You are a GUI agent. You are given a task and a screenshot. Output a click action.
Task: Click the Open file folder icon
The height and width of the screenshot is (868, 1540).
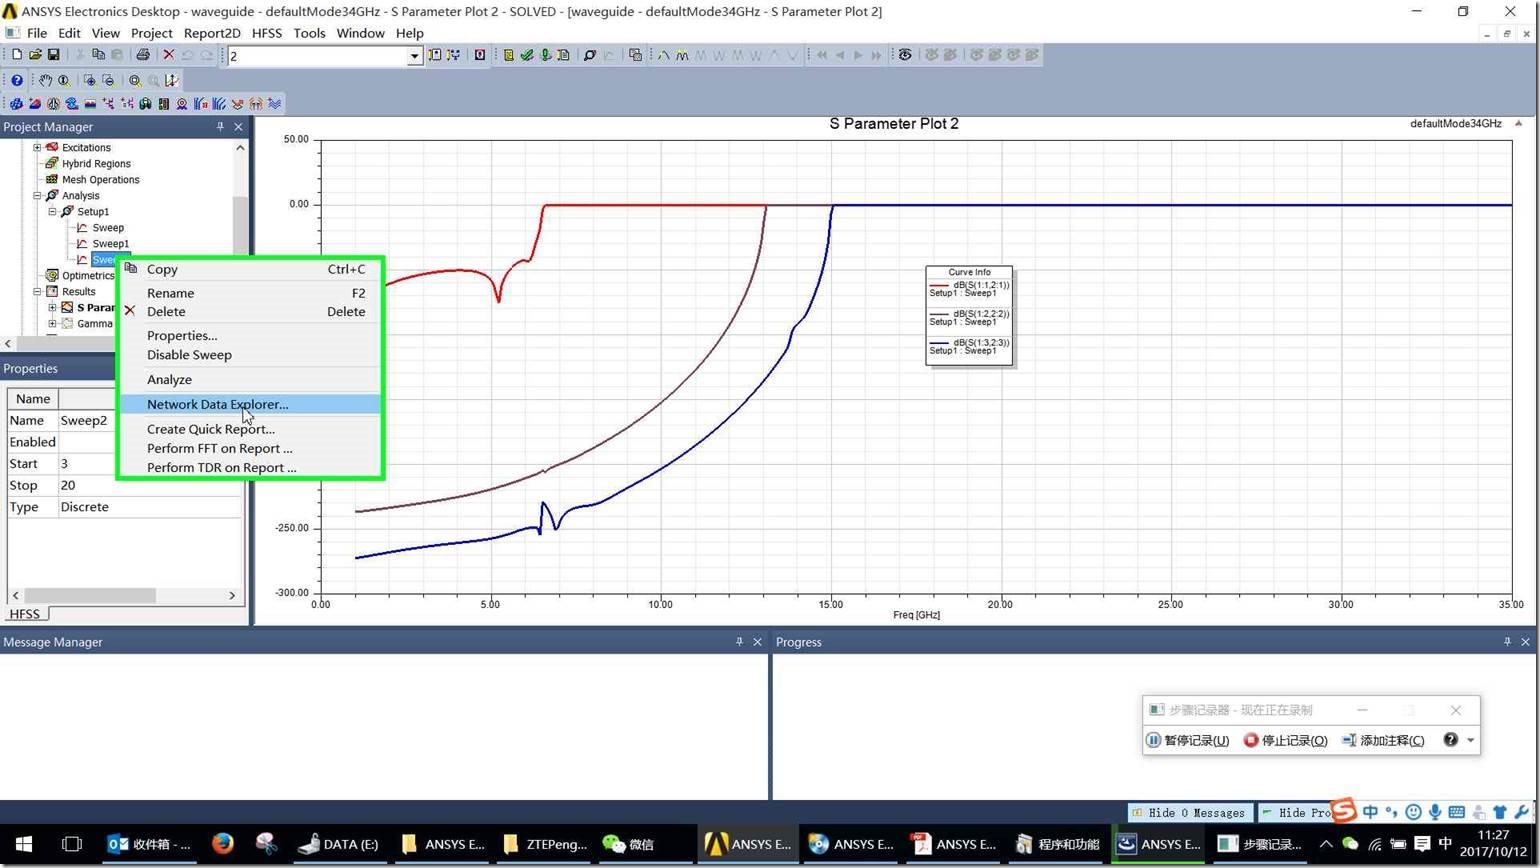tap(35, 55)
